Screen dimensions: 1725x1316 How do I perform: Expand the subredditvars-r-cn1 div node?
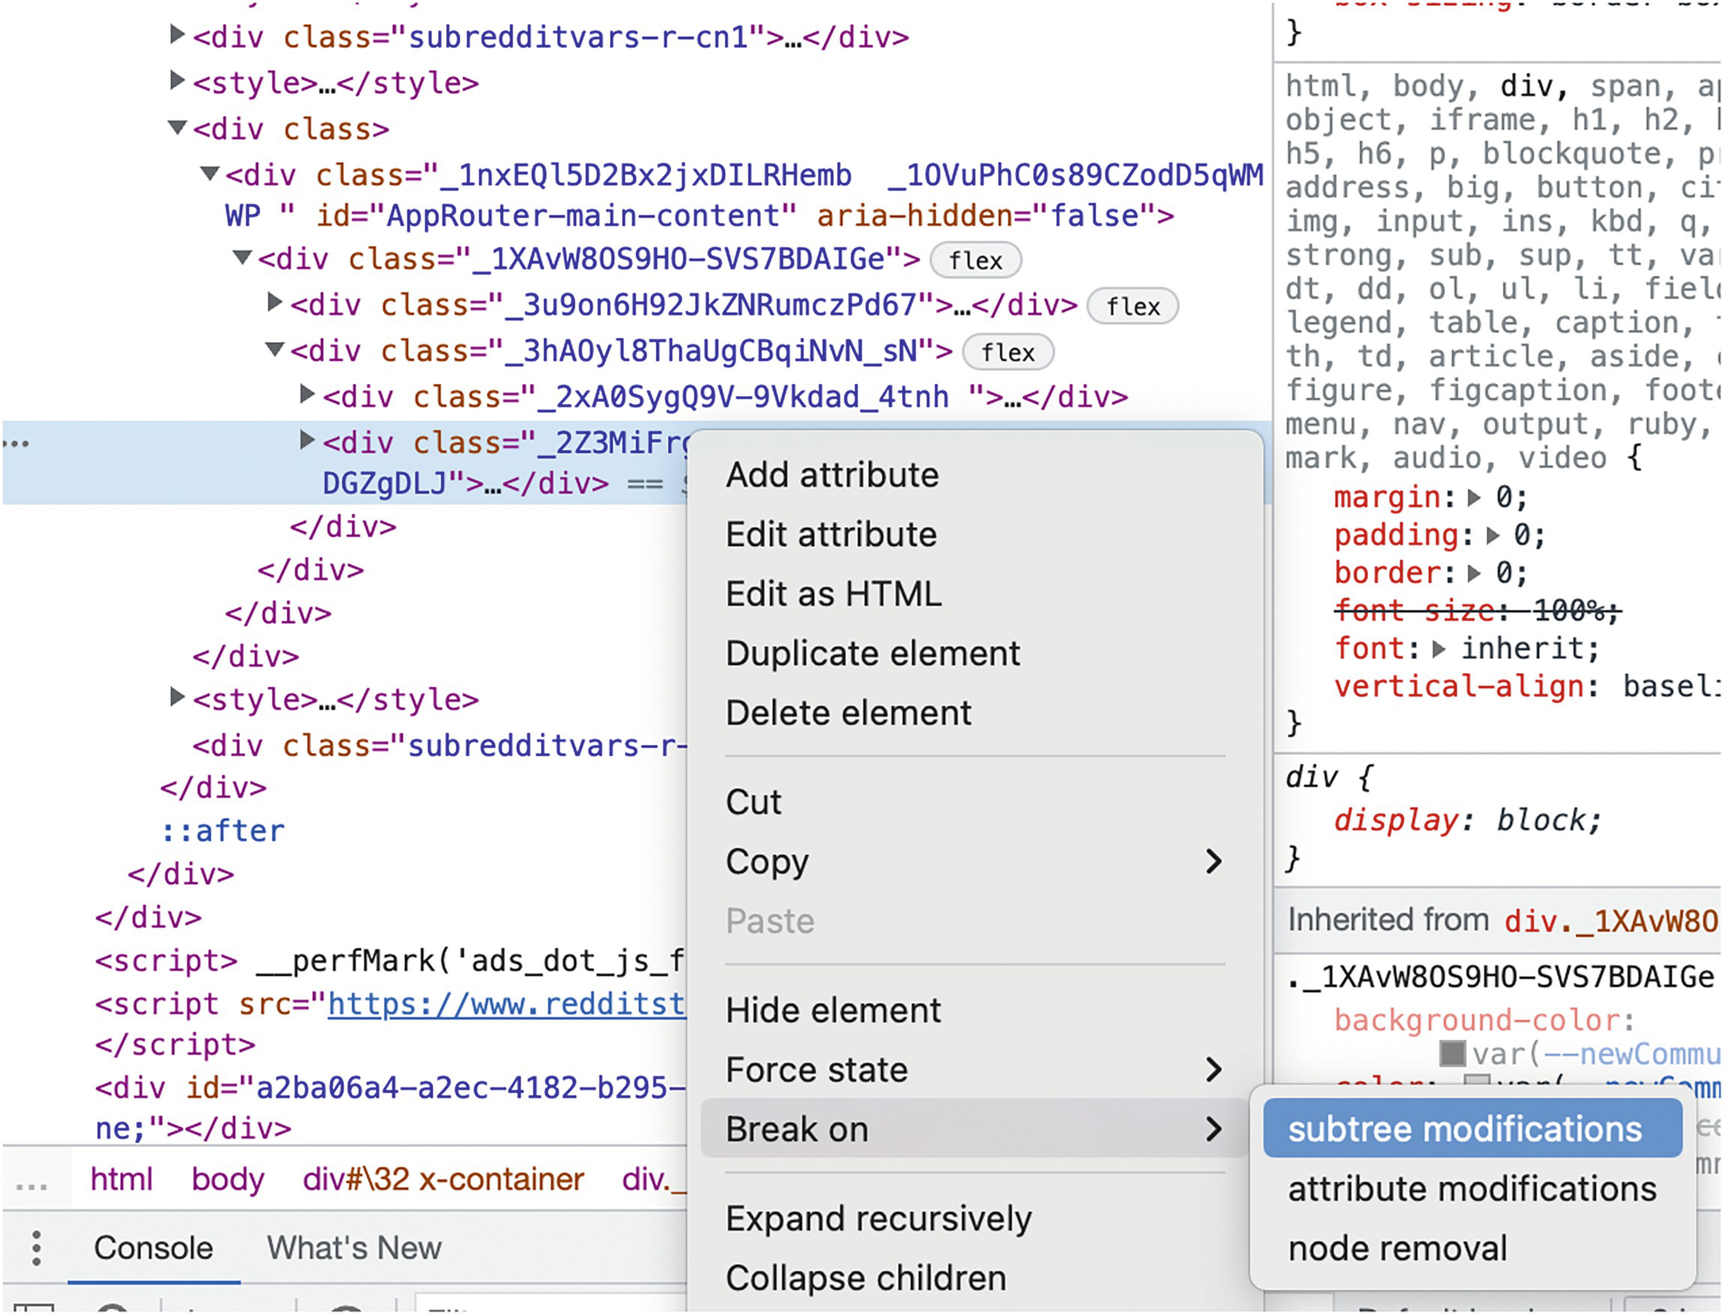(177, 36)
